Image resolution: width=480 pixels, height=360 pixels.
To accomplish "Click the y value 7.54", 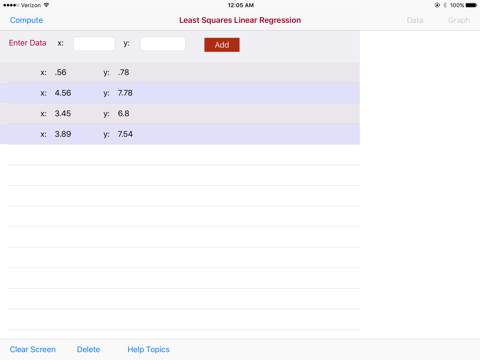I will click(125, 134).
